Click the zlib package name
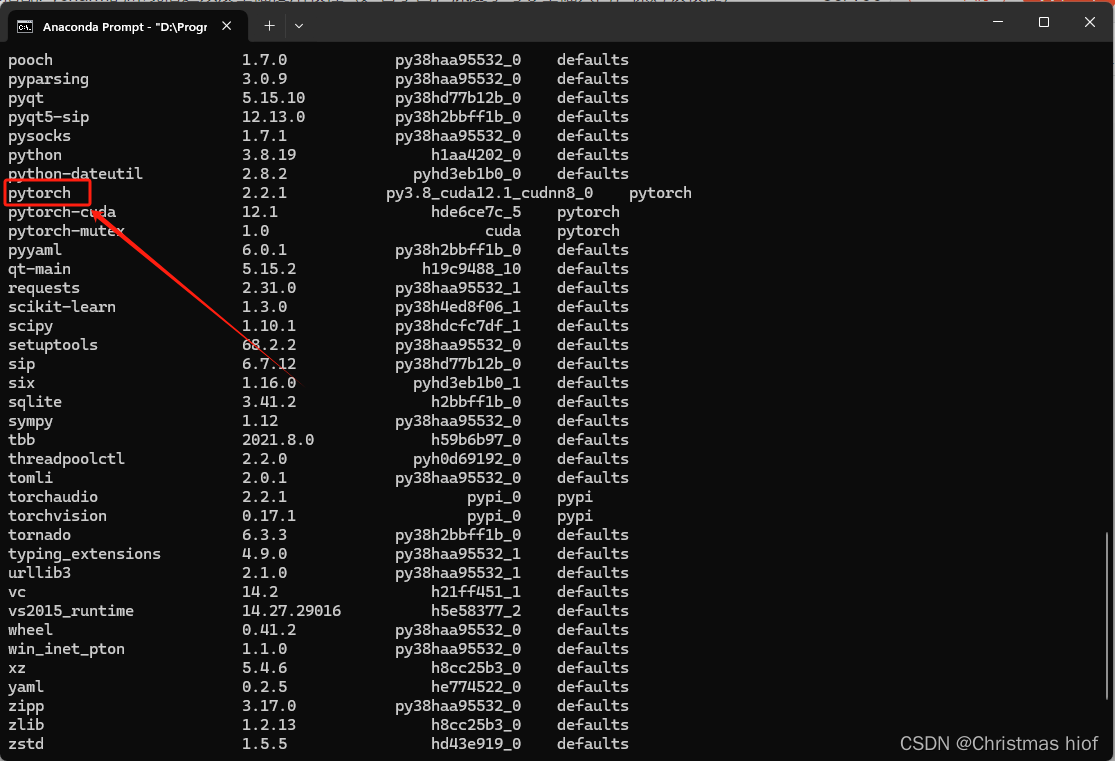Image resolution: width=1115 pixels, height=761 pixels. click(x=26, y=725)
